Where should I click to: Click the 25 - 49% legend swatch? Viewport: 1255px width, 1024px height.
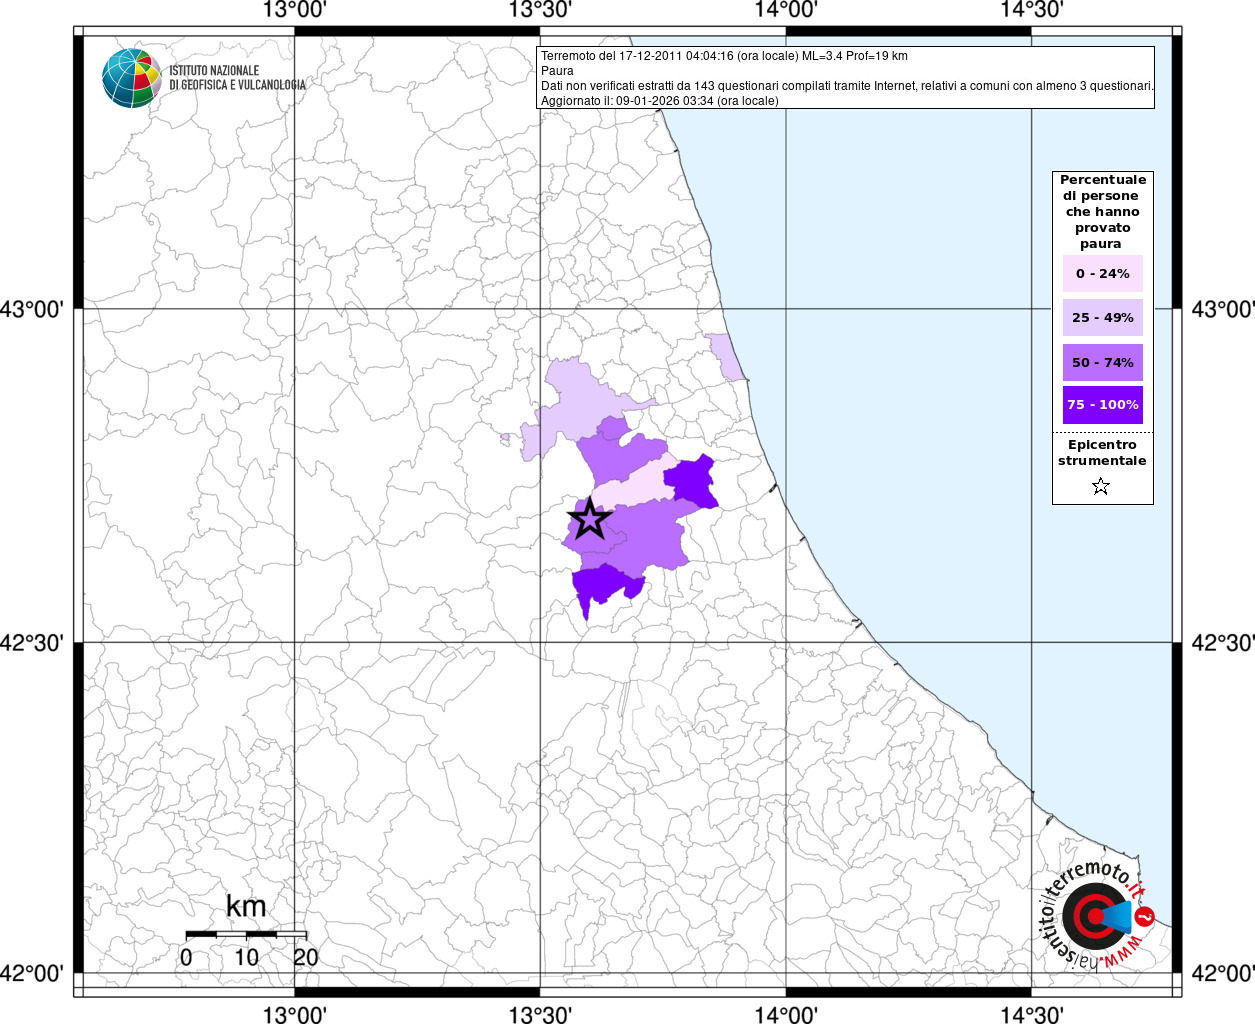tap(1102, 318)
